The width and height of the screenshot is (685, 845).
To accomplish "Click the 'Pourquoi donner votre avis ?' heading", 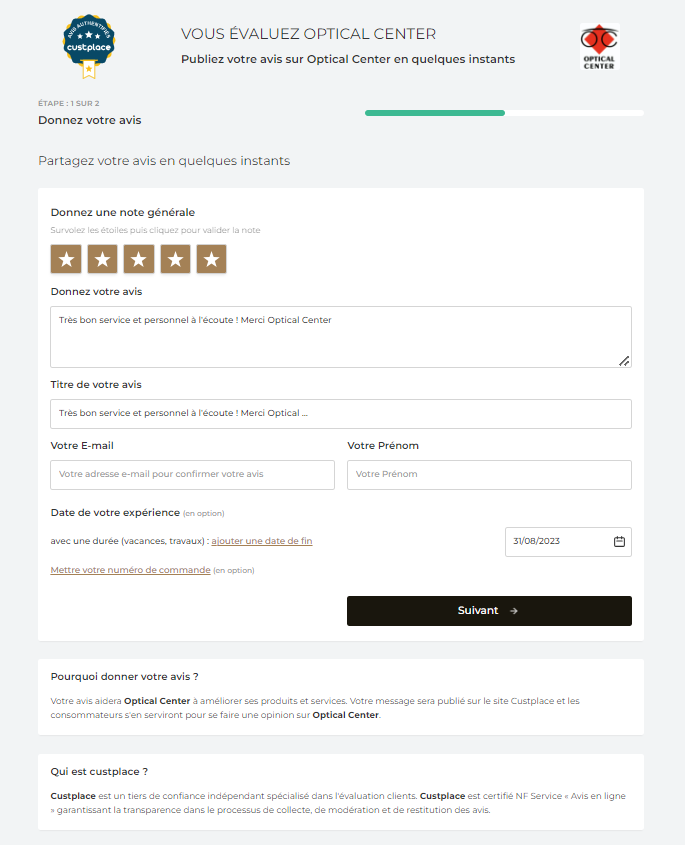I will [x=124, y=677].
